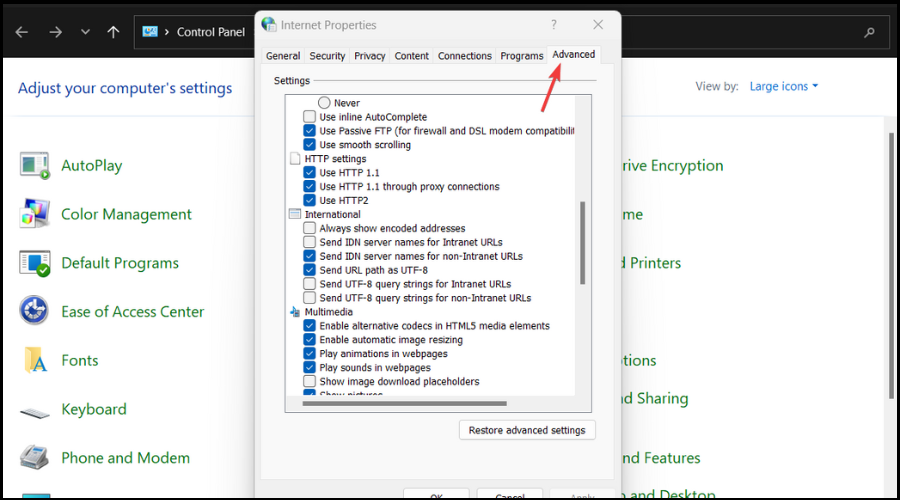Go forward with the Control Panel forward arrow
Image resolution: width=900 pixels, height=500 pixels.
(x=55, y=32)
